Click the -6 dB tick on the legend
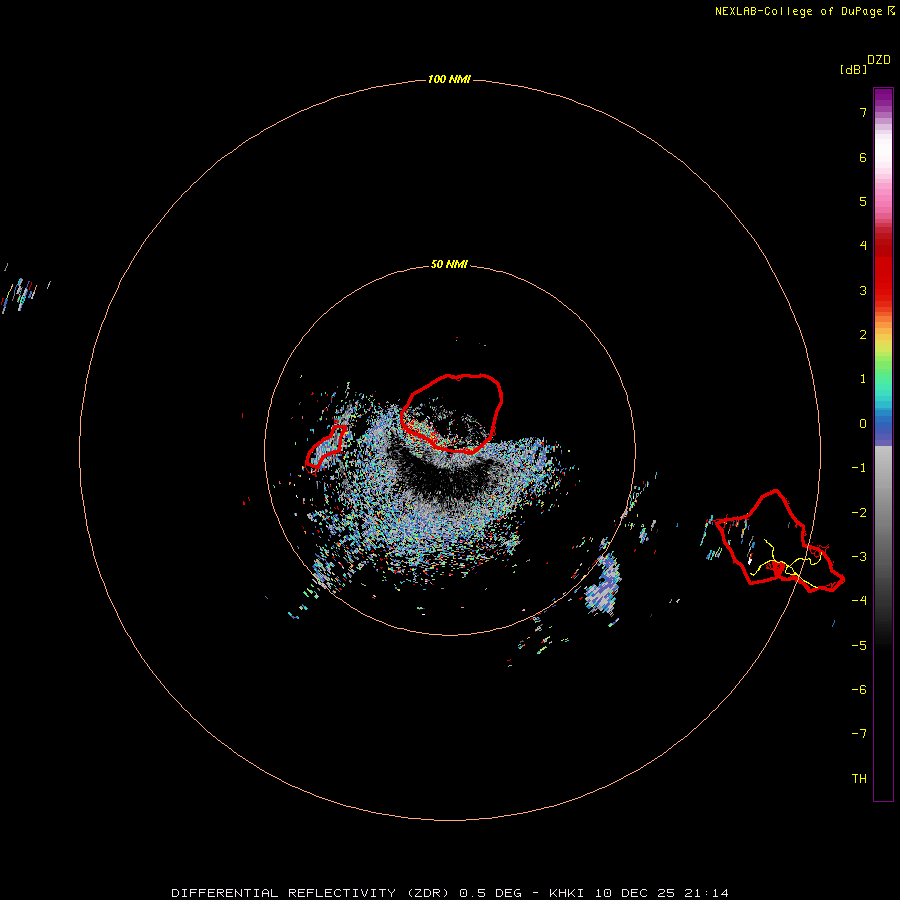The width and height of the screenshot is (900, 900). pyautogui.click(x=859, y=690)
